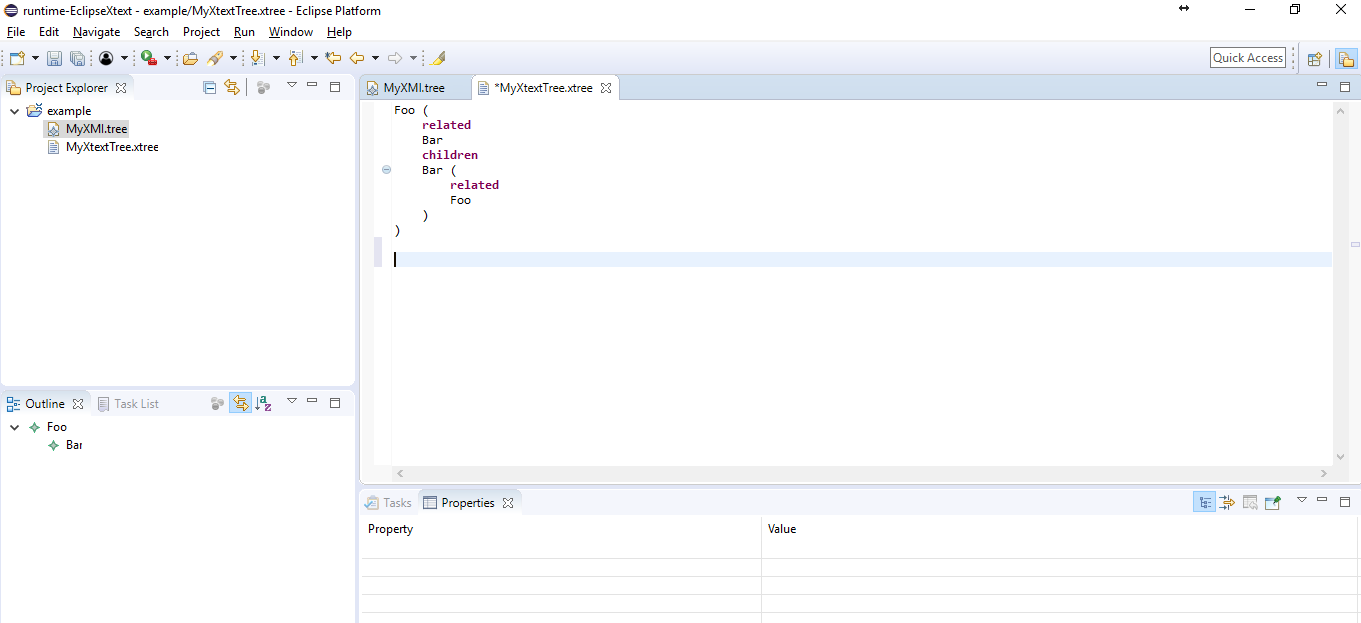Image resolution: width=1361 pixels, height=623 pixels.
Task: Click the Focus on Active Task icon in Project Explorer
Action: point(263,87)
